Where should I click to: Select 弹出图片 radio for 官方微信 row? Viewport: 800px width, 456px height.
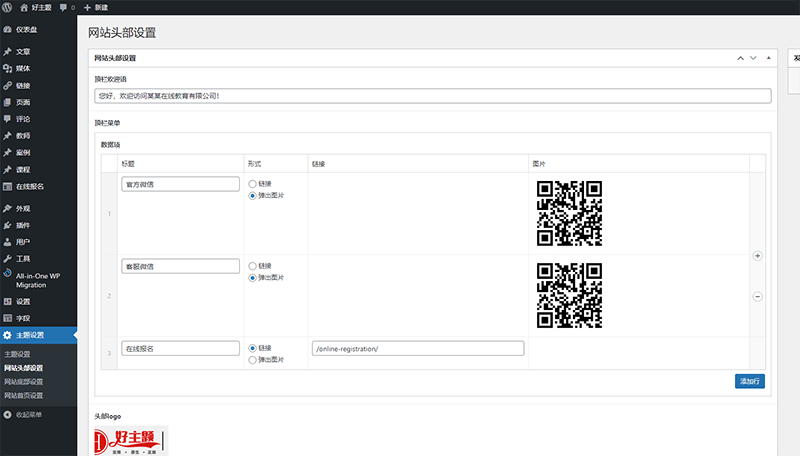252,196
